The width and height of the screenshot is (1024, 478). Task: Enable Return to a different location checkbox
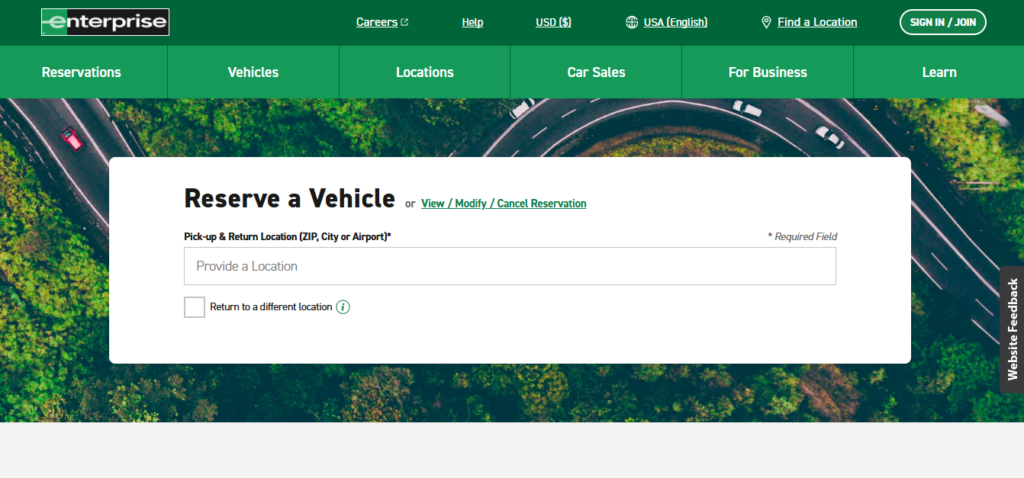(195, 307)
